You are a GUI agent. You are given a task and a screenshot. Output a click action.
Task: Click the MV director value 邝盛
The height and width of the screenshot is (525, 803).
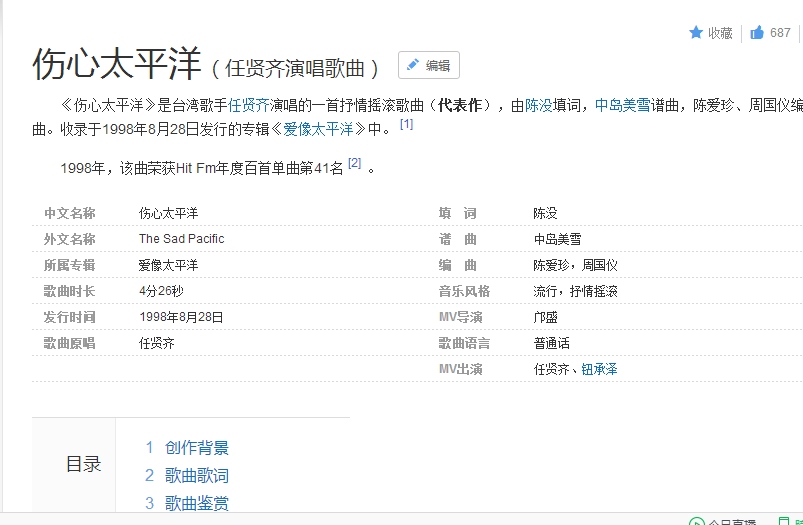pos(545,317)
